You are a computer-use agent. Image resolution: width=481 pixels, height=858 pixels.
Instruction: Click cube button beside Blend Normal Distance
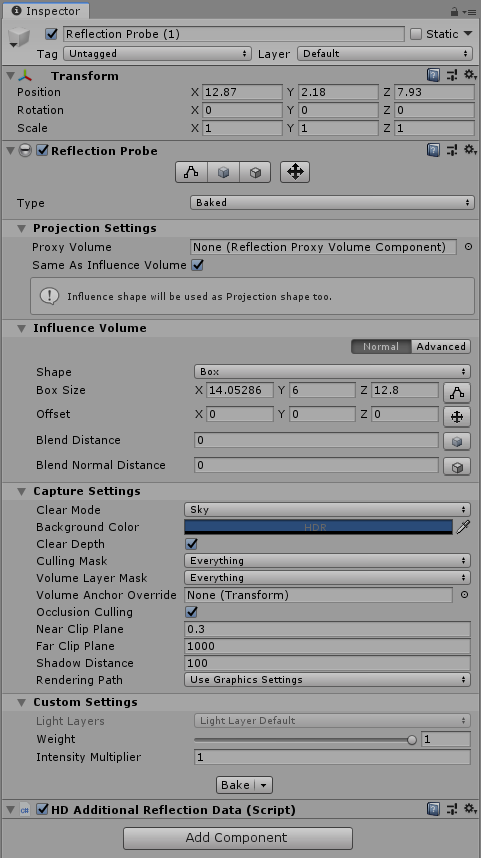point(457,467)
